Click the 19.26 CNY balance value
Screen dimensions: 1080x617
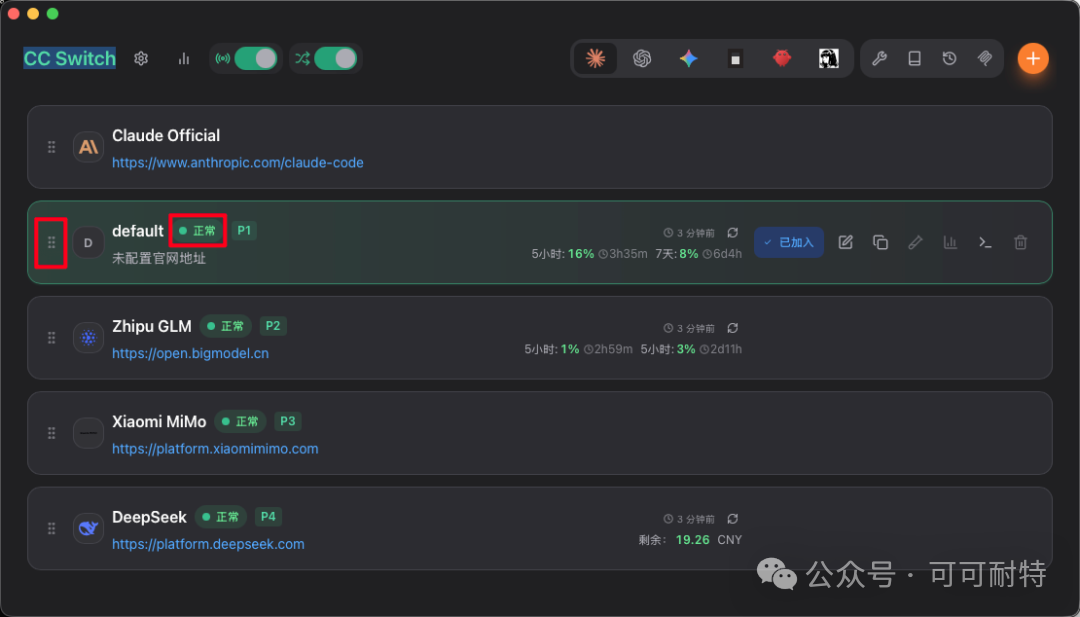[x=709, y=540]
